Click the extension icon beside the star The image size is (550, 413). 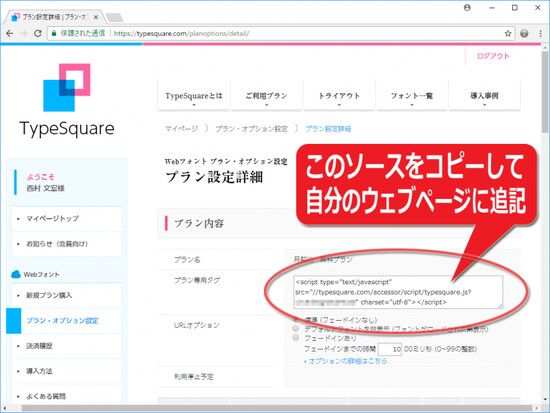coord(524,34)
